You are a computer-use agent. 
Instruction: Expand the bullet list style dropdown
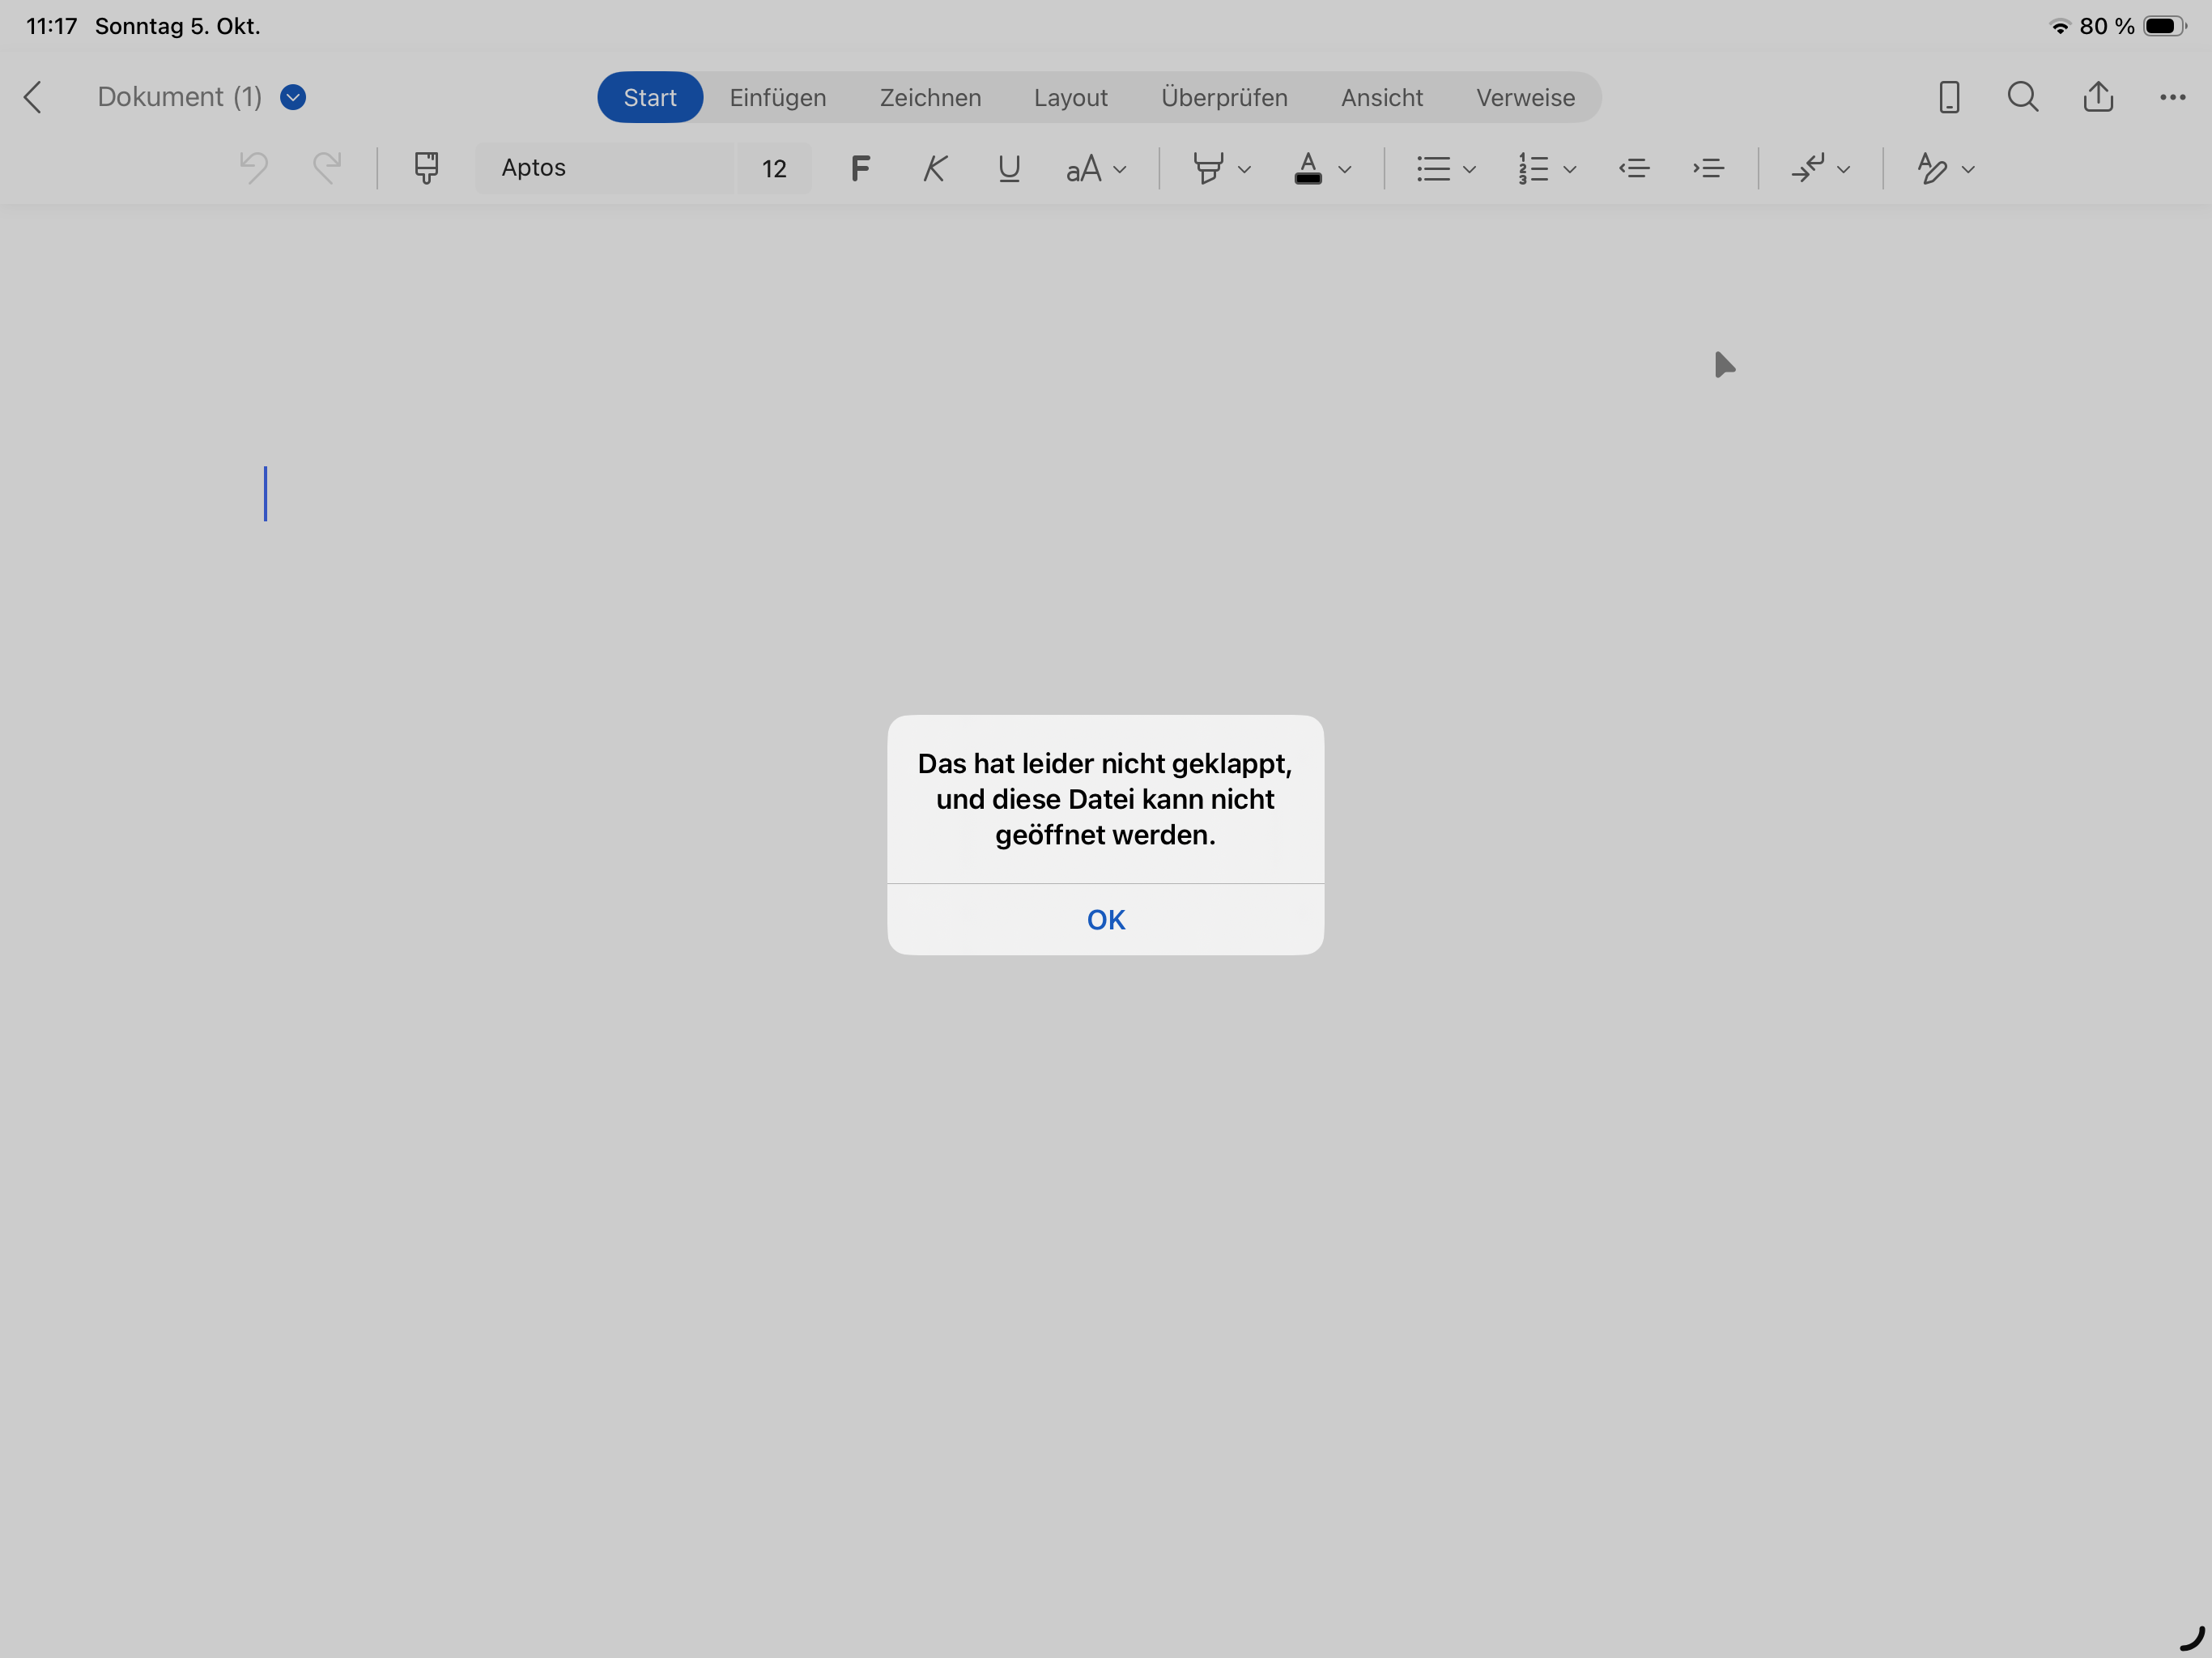tap(1469, 169)
